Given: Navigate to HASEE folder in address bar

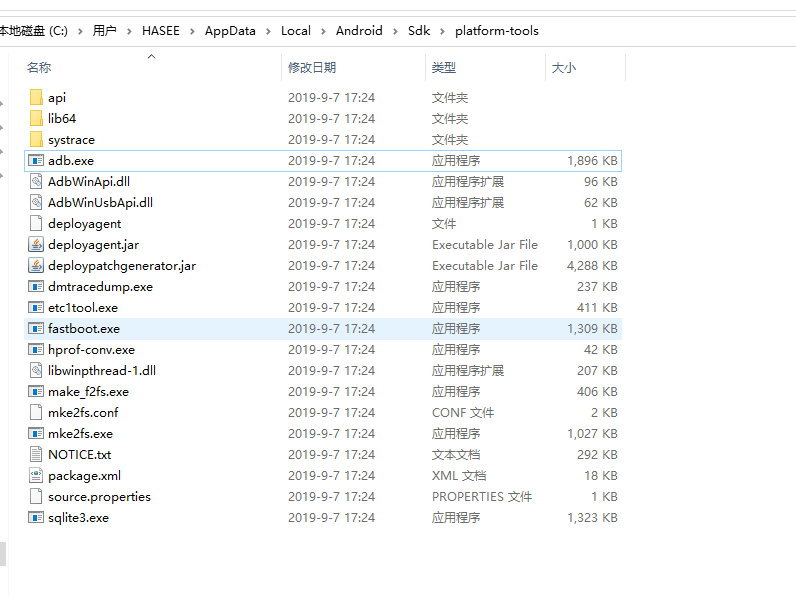Looking at the screenshot, I should (x=161, y=31).
